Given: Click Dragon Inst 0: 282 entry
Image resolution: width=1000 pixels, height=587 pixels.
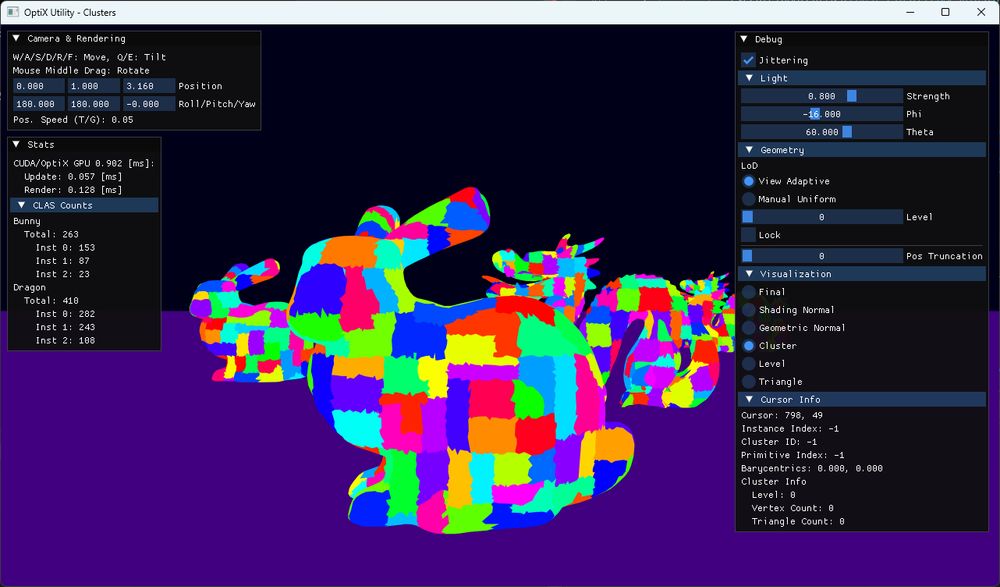Looking at the screenshot, I should coord(65,314).
